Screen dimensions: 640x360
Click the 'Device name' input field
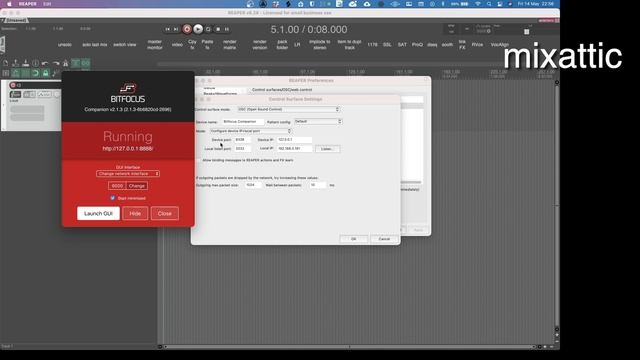242,122
